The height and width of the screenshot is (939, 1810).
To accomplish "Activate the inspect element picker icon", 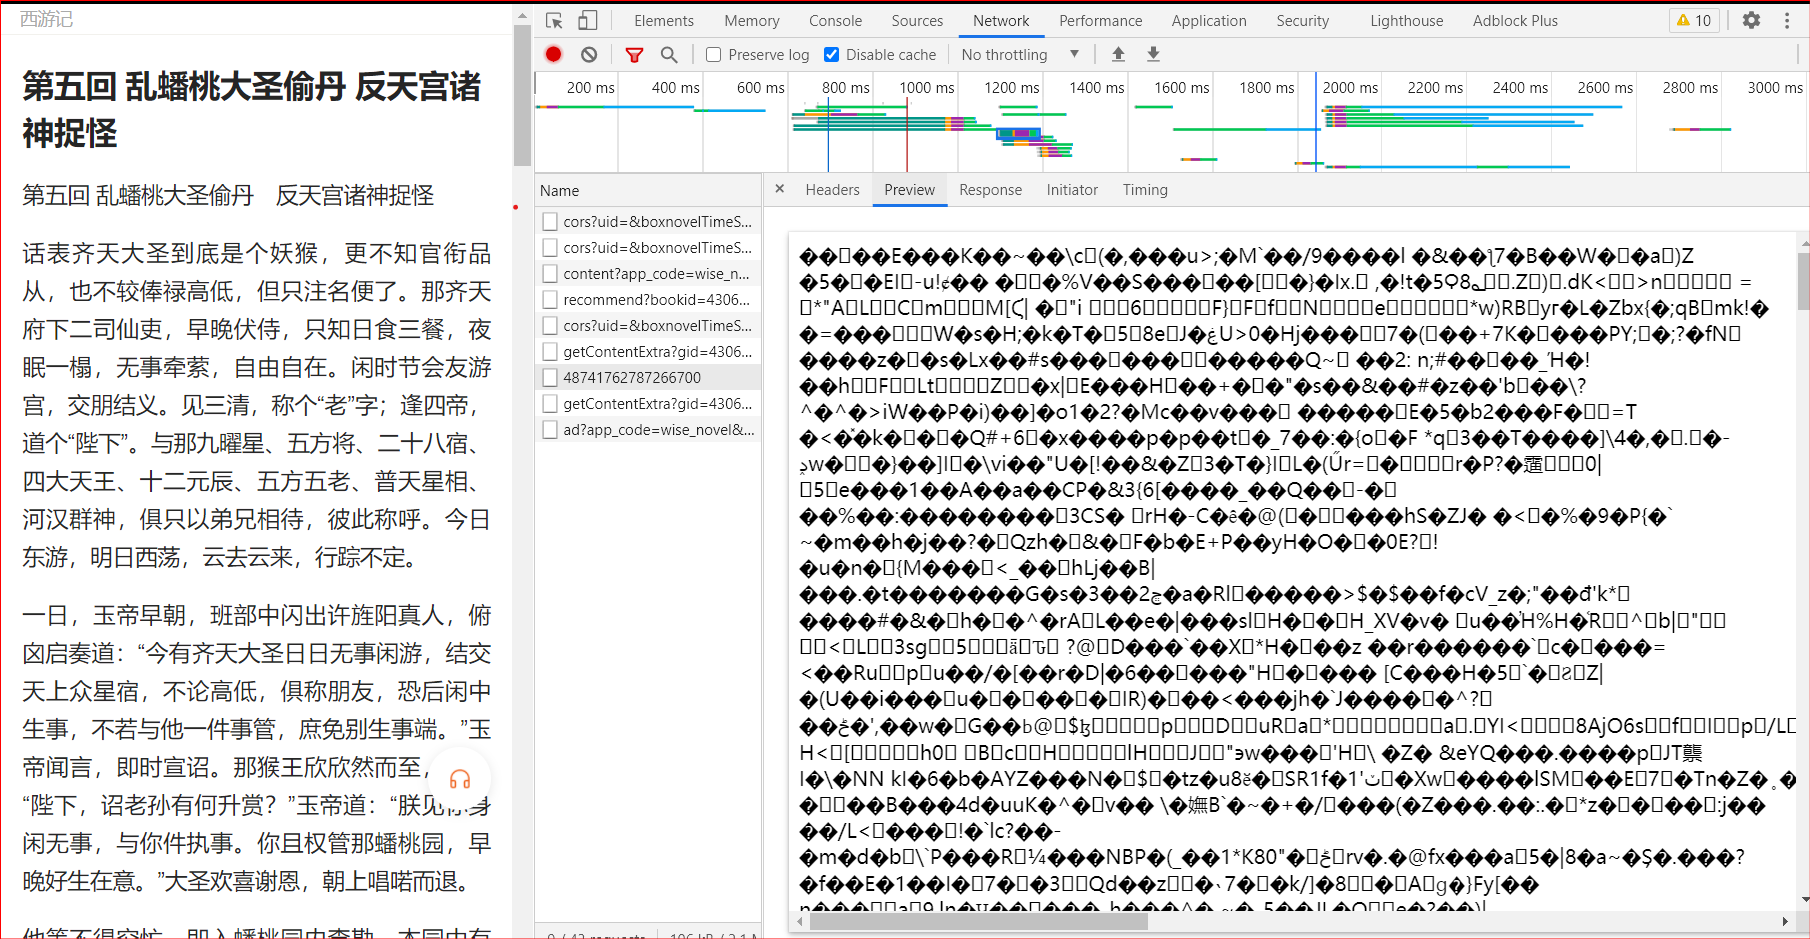I will coord(555,20).
